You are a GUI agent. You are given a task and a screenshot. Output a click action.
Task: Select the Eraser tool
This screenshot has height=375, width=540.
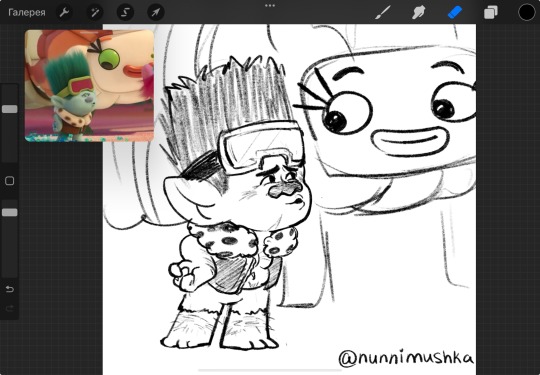(x=455, y=13)
